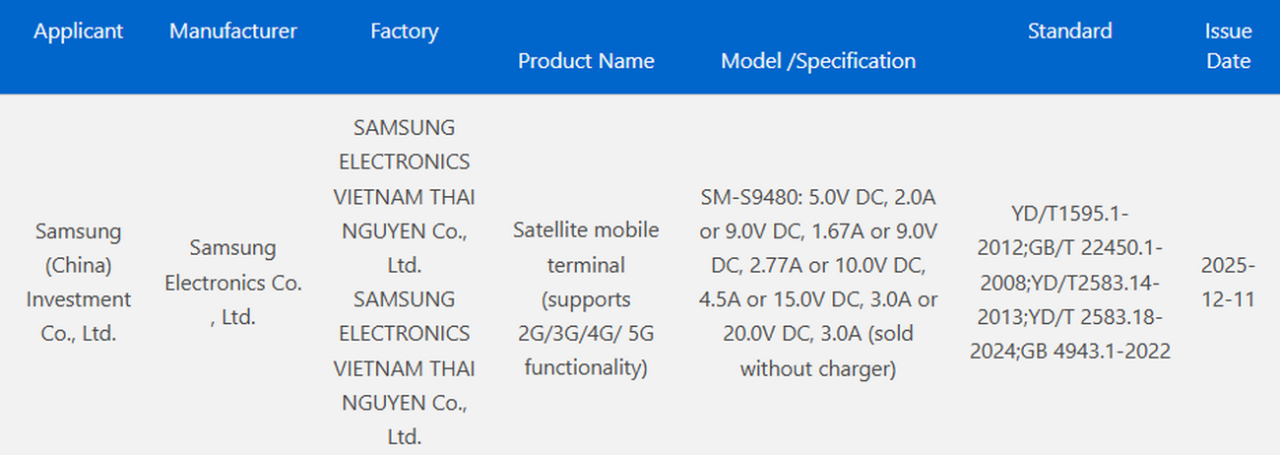Select the Model /Specification column header

(818, 61)
